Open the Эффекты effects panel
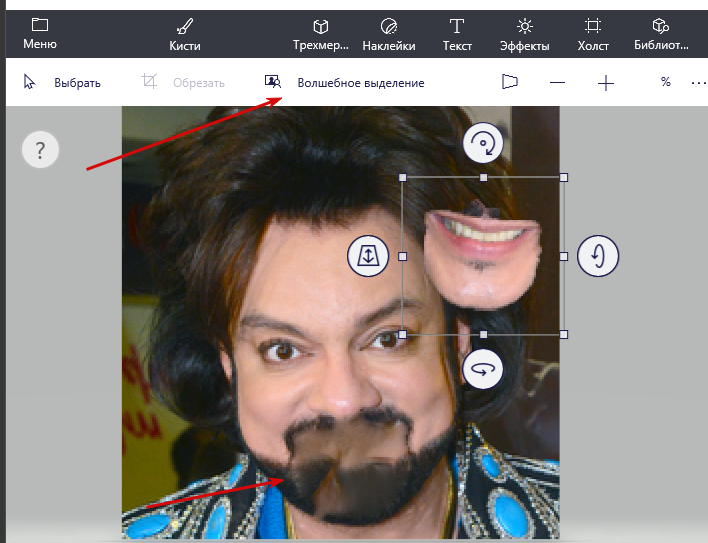 coord(525,33)
